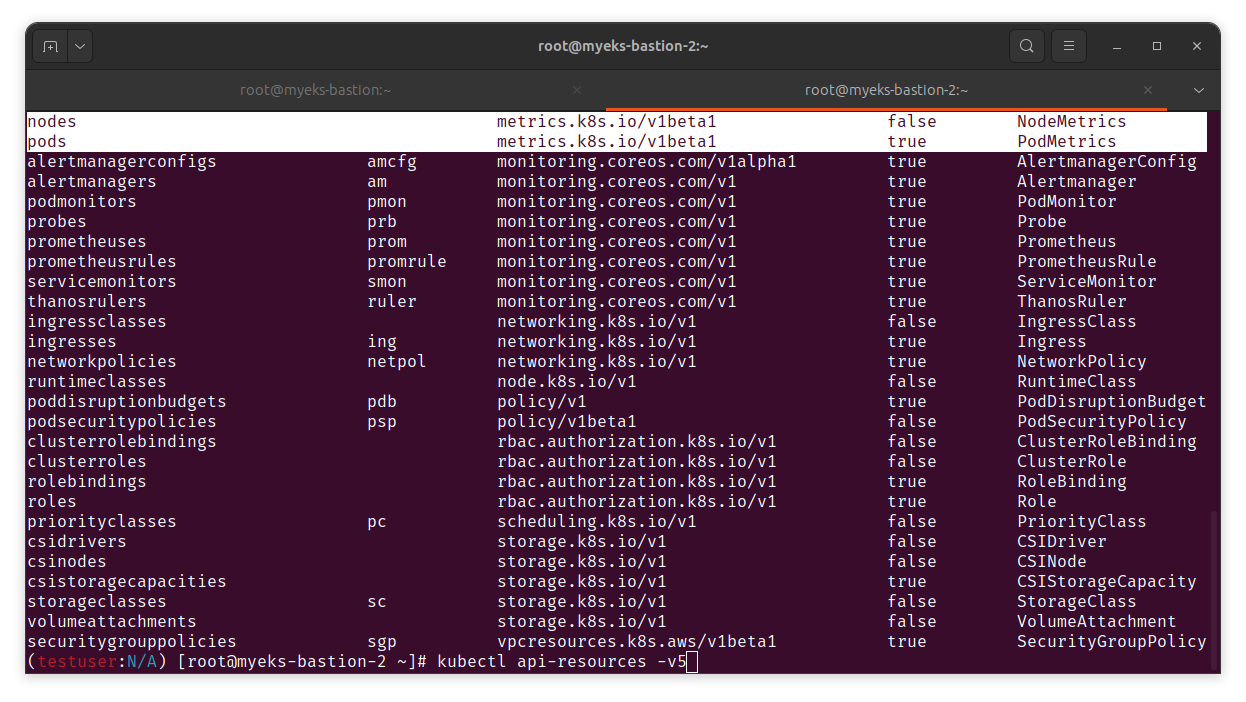The height and width of the screenshot is (702, 1246).
Task: Click the 'psp' shortname
Action: point(382,421)
